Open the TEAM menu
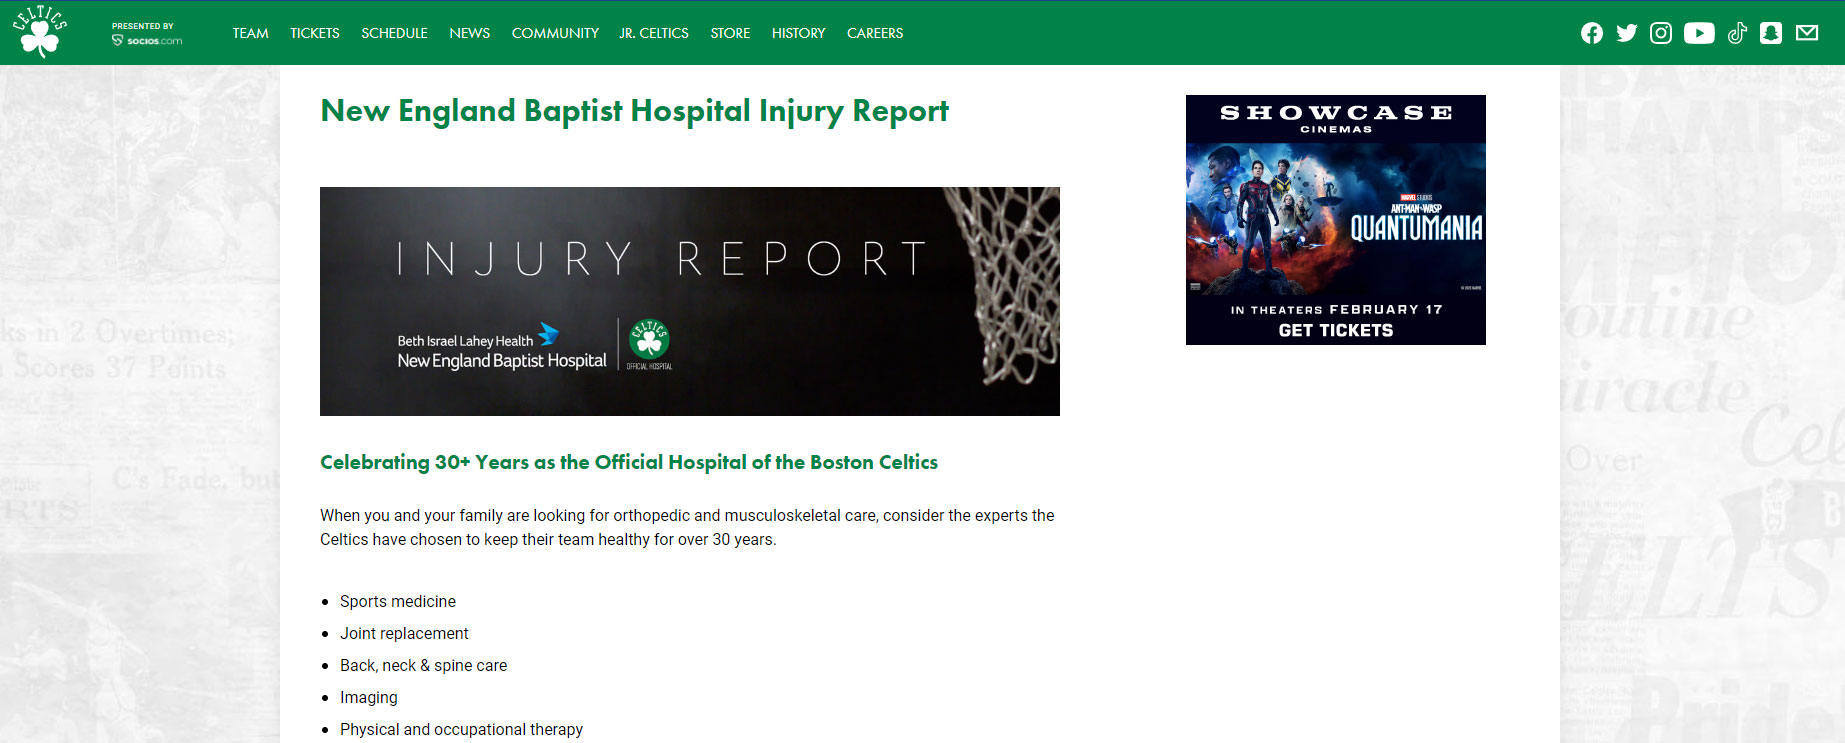Image resolution: width=1845 pixels, height=743 pixels. pos(250,33)
